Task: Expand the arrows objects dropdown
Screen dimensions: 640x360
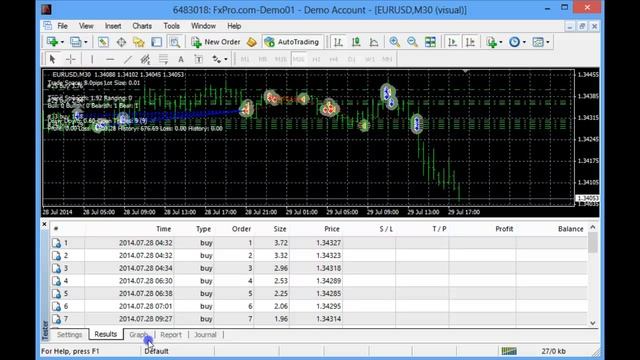Action: [226, 59]
